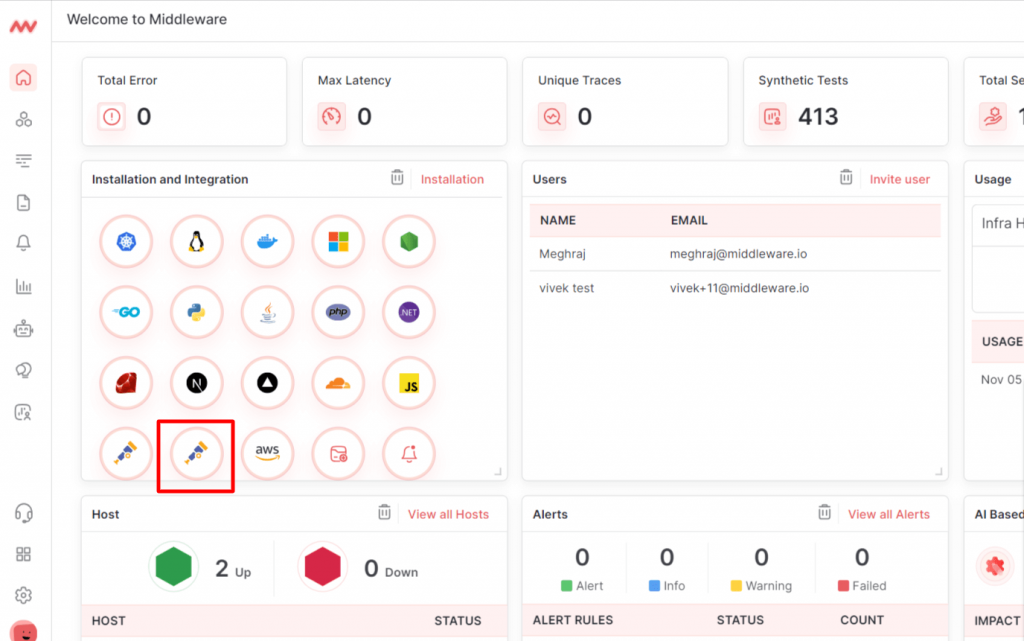Image resolution: width=1024 pixels, height=641 pixels.
Task: Select the Python integration icon
Action: 197,312
